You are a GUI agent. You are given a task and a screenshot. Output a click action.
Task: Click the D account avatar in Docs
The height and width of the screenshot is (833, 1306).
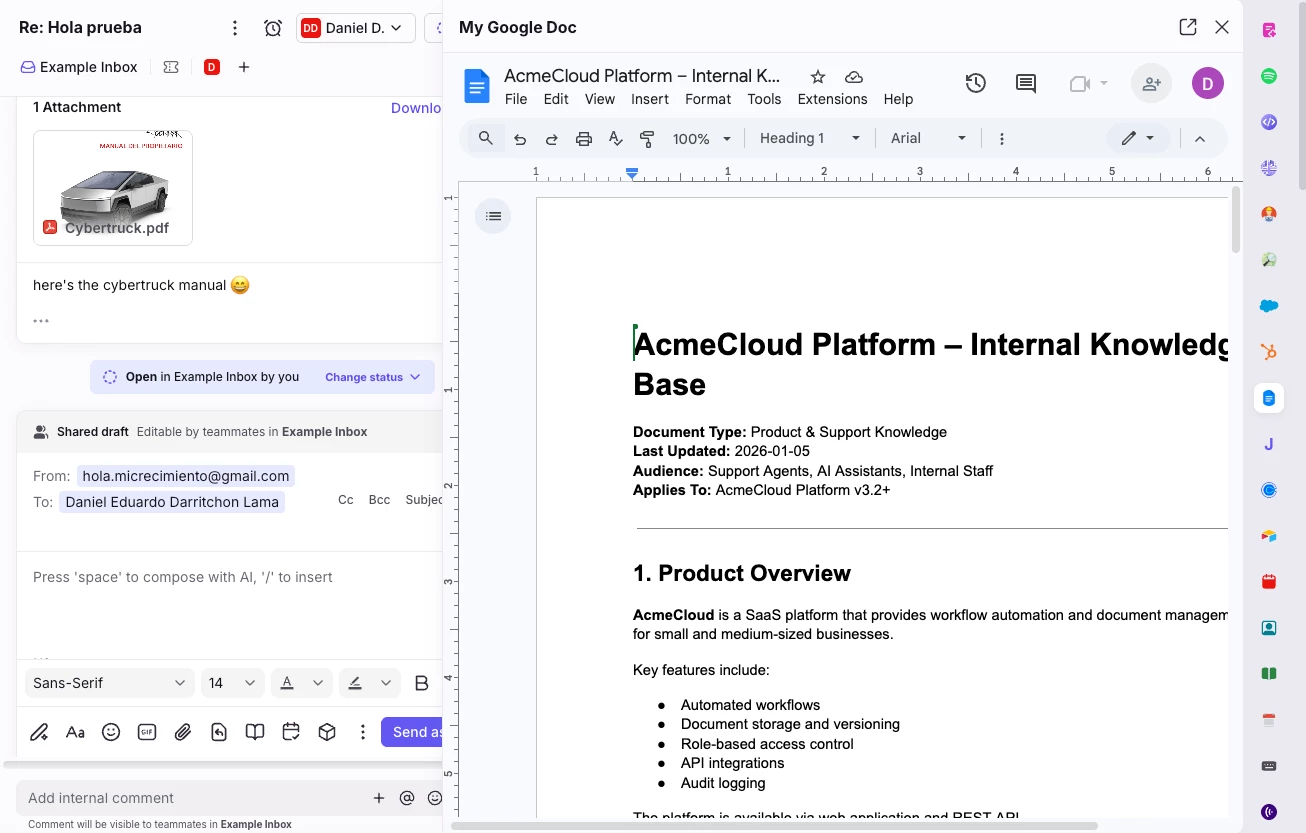point(1207,84)
